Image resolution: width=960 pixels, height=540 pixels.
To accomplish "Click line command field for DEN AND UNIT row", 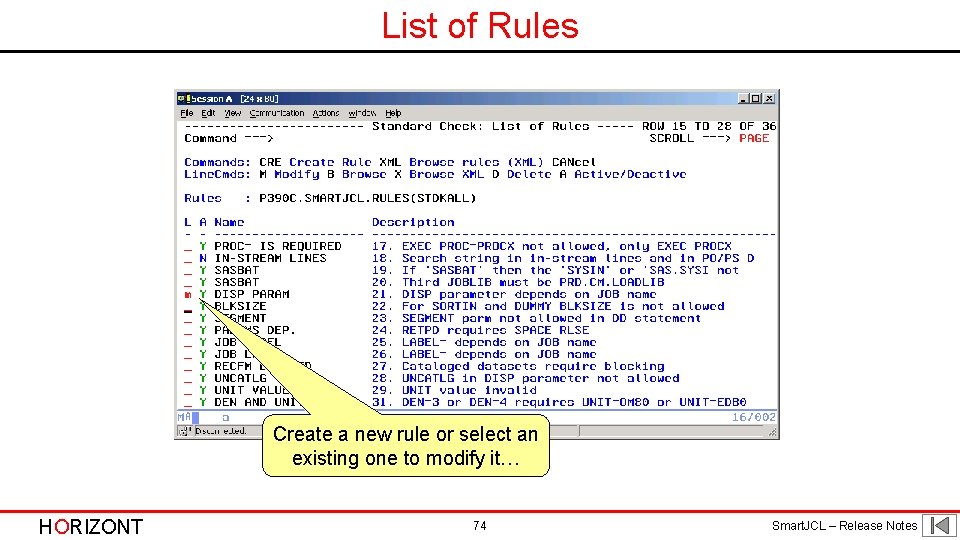I will [x=188, y=403].
